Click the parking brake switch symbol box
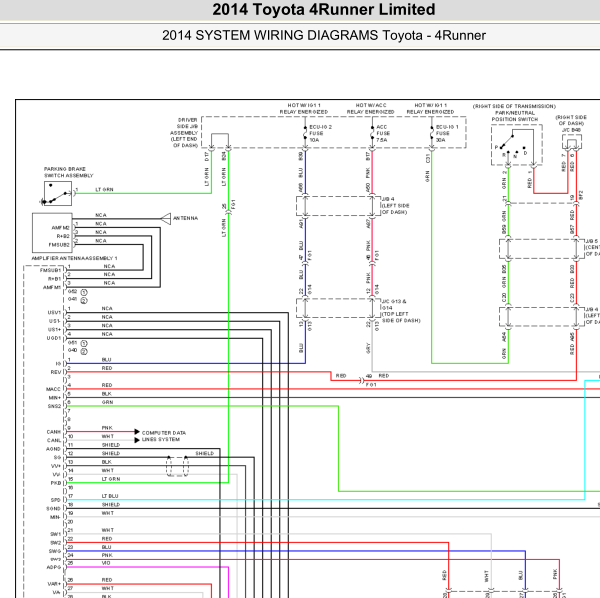The height and width of the screenshot is (598, 600). (58, 193)
